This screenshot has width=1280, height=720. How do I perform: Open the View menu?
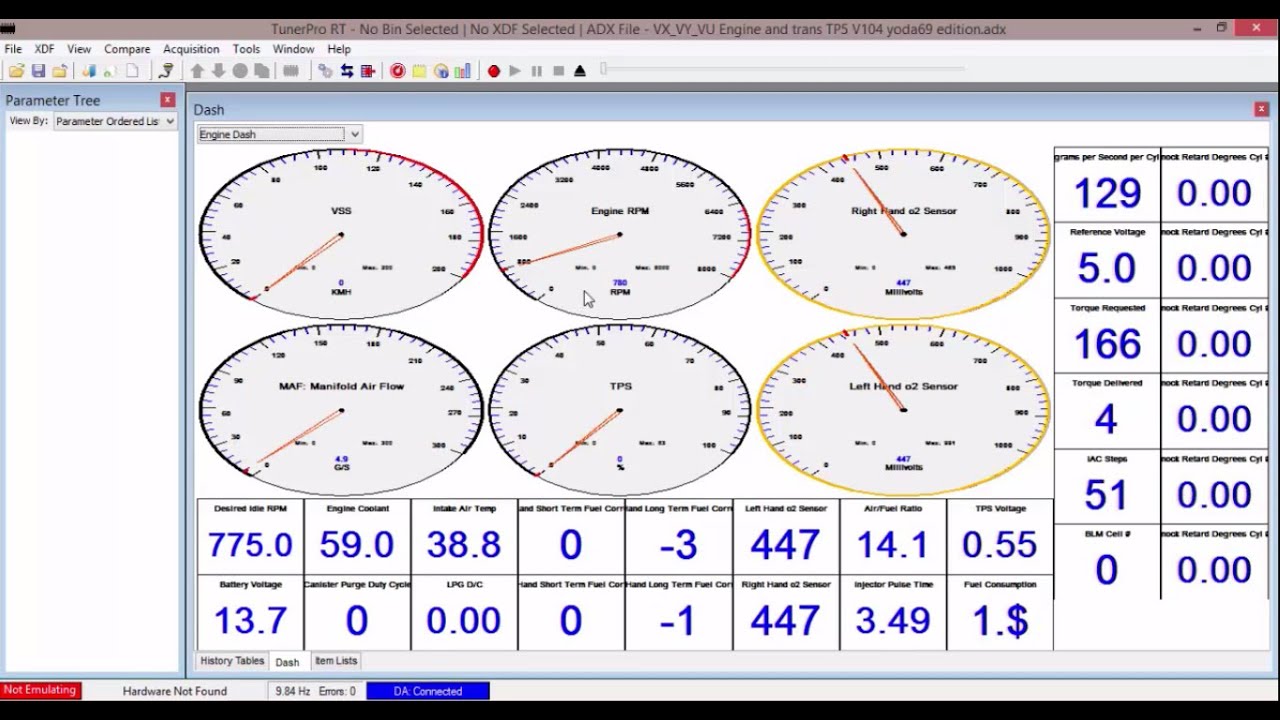pos(79,49)
